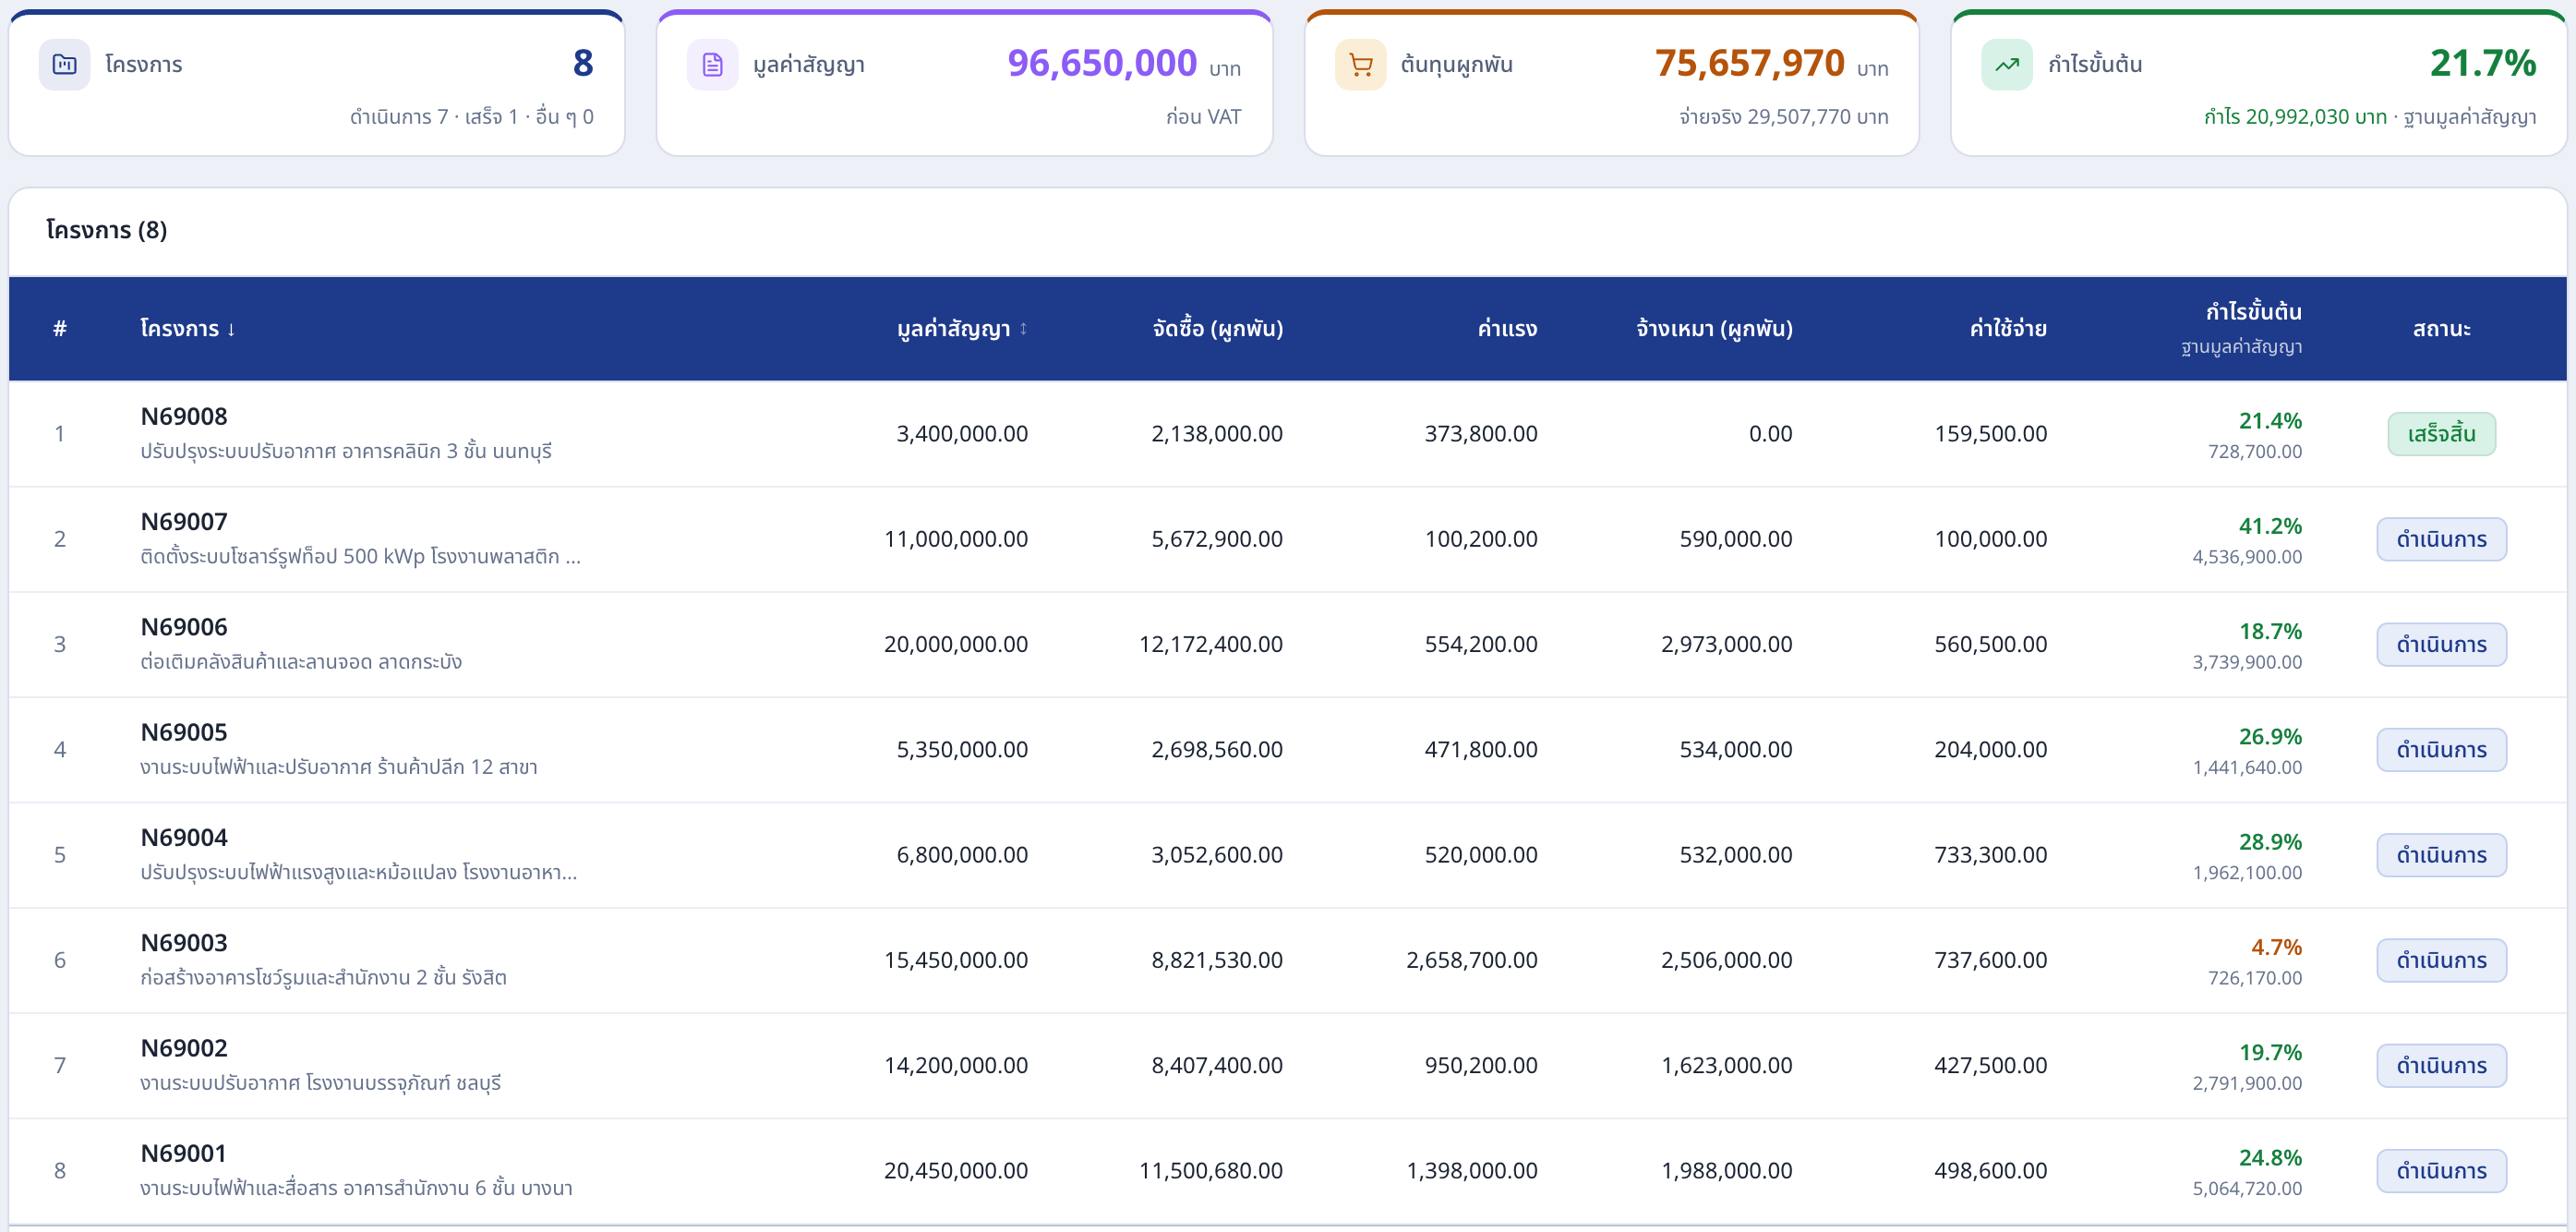Viewport: 2576px width, 1232px height.
Task: Open project N69004
Action: [x=184, y=837]
